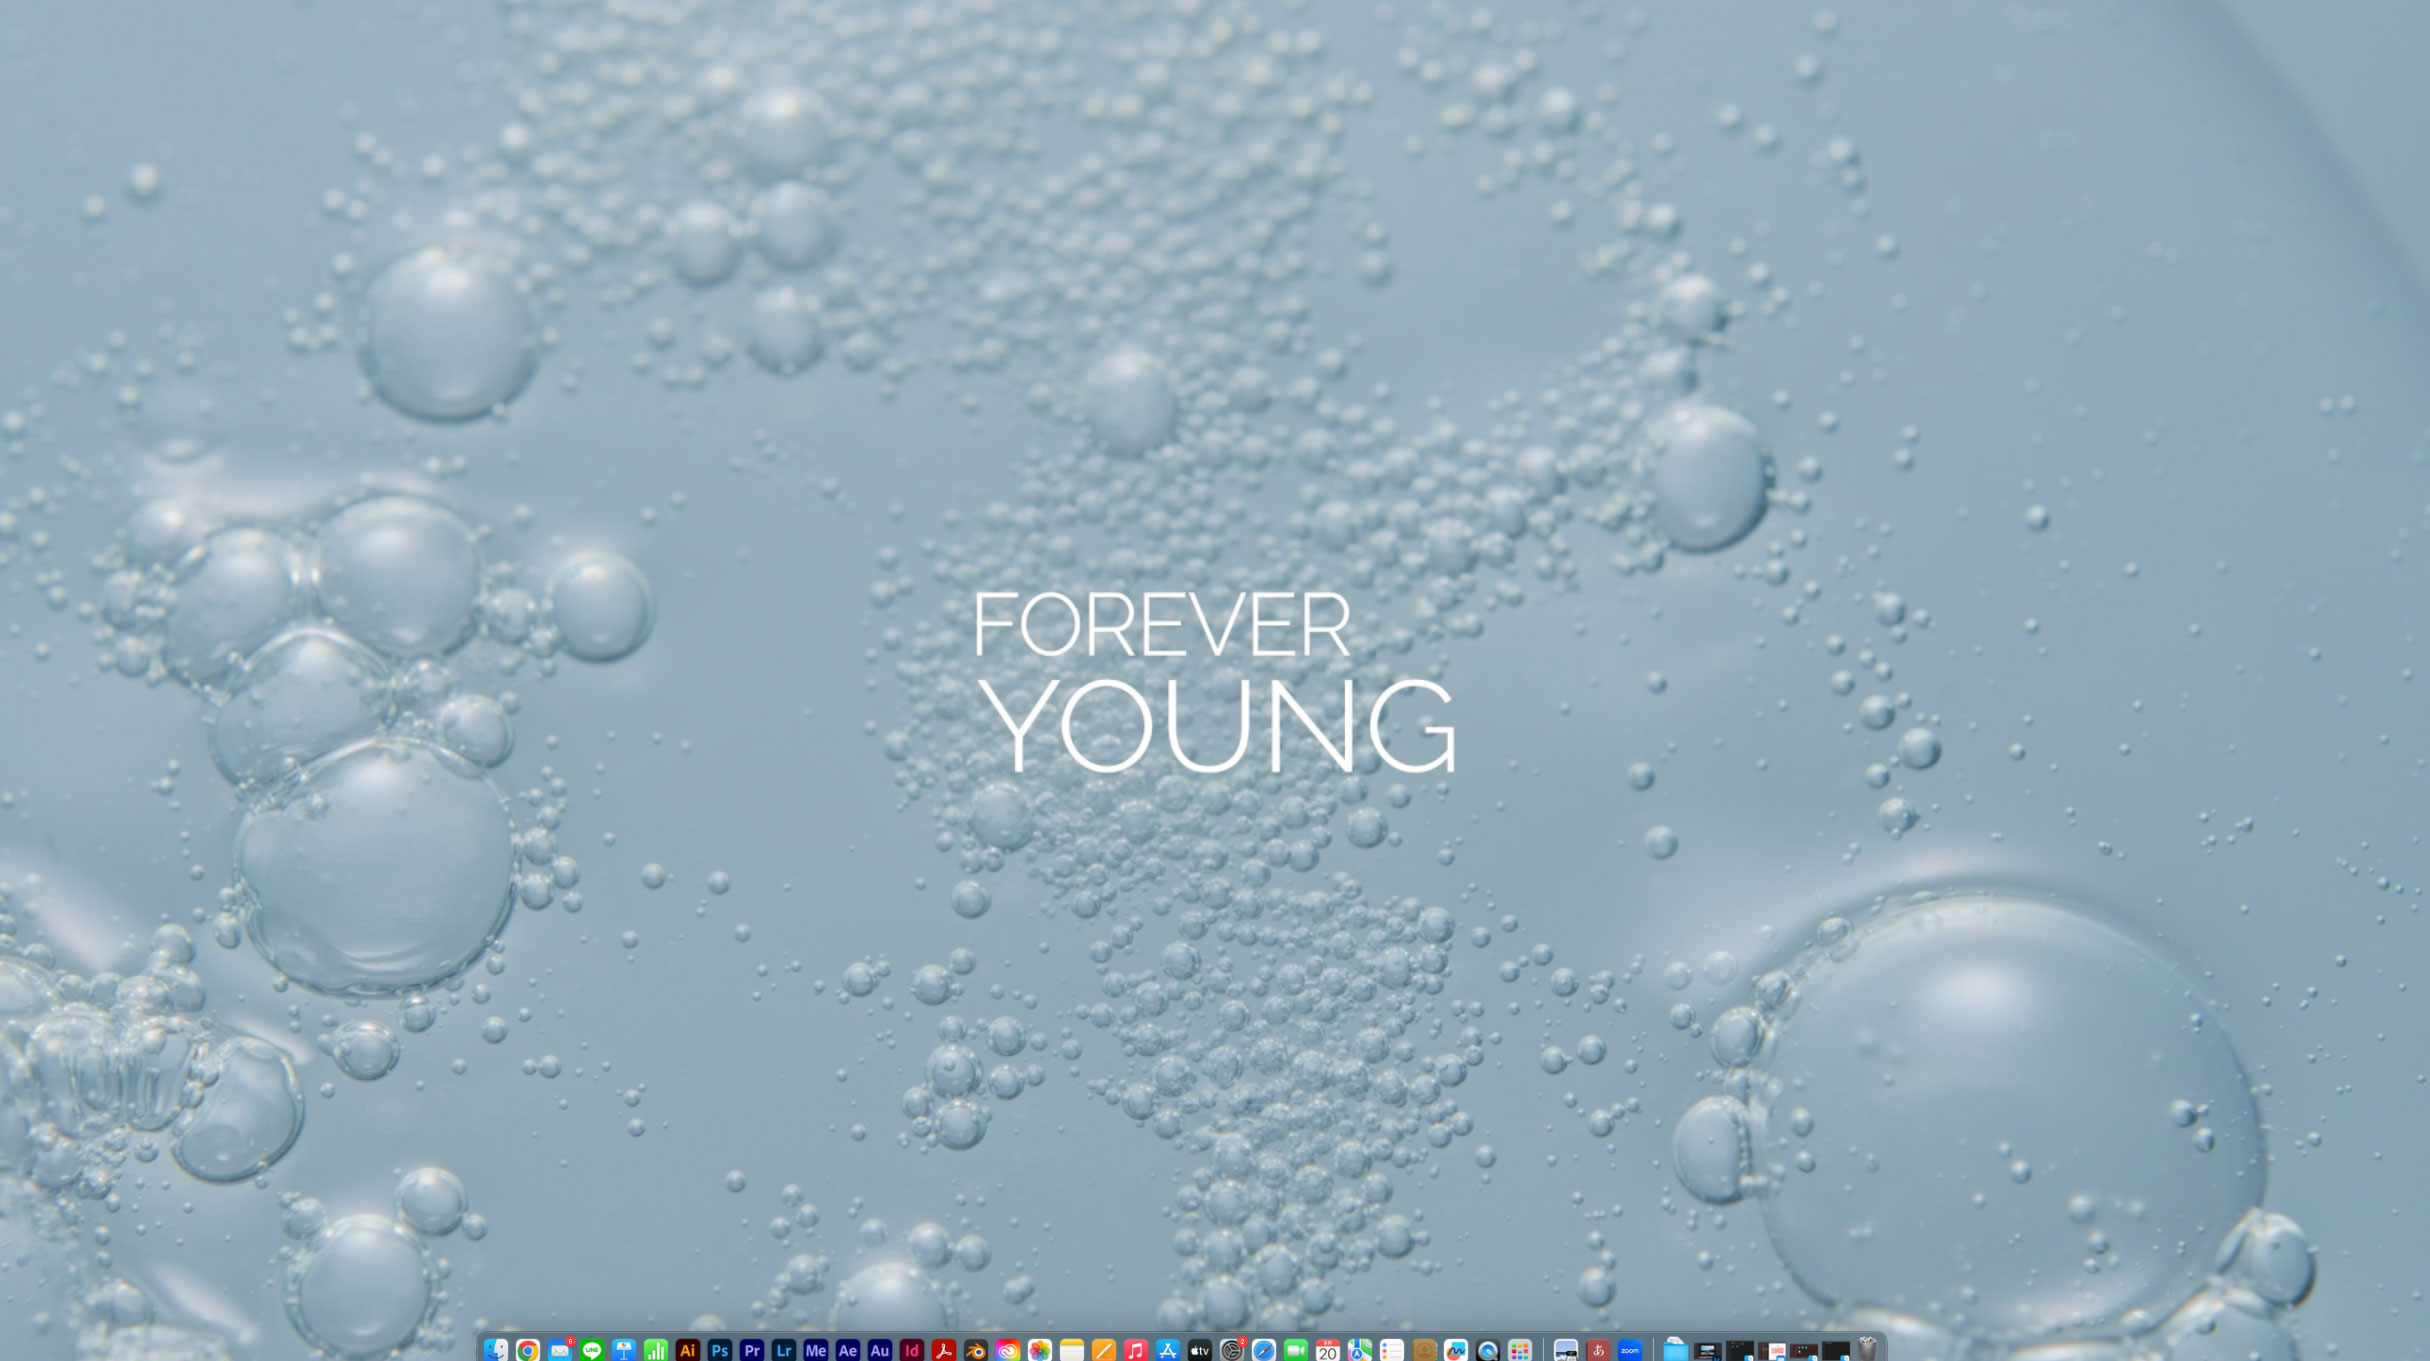
Task: Launch Adobe Illustrator from the dock
Action: 688,1350
